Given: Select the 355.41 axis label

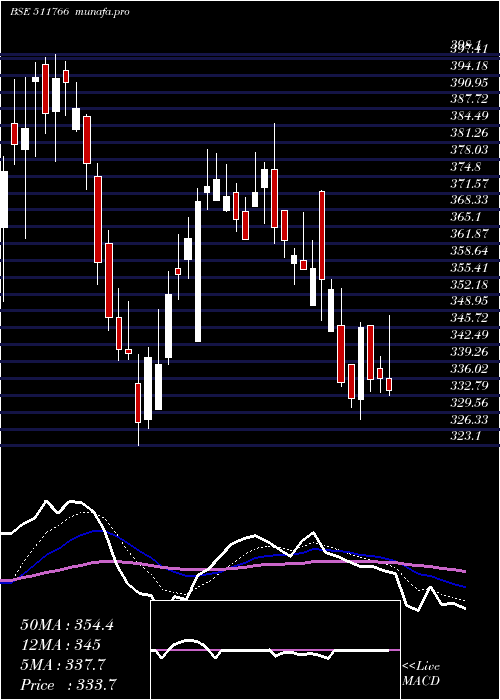Looking at the screenshot, I should [469, 267].
